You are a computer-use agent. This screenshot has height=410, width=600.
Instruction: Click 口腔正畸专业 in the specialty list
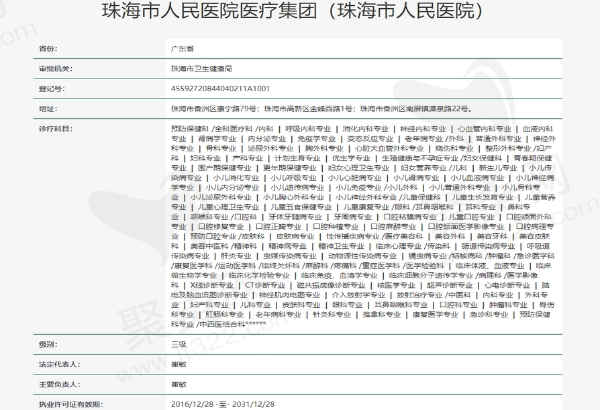[x=278, y=227]
